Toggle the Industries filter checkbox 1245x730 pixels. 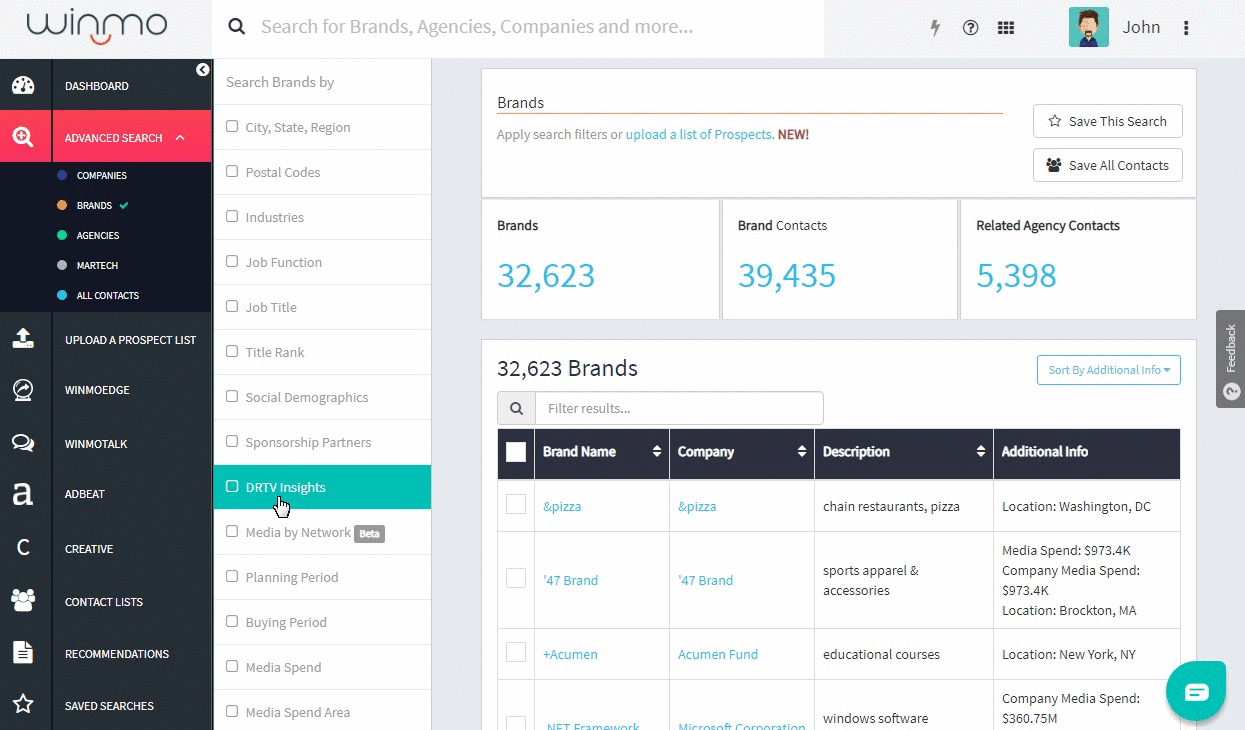click(232, 217)
